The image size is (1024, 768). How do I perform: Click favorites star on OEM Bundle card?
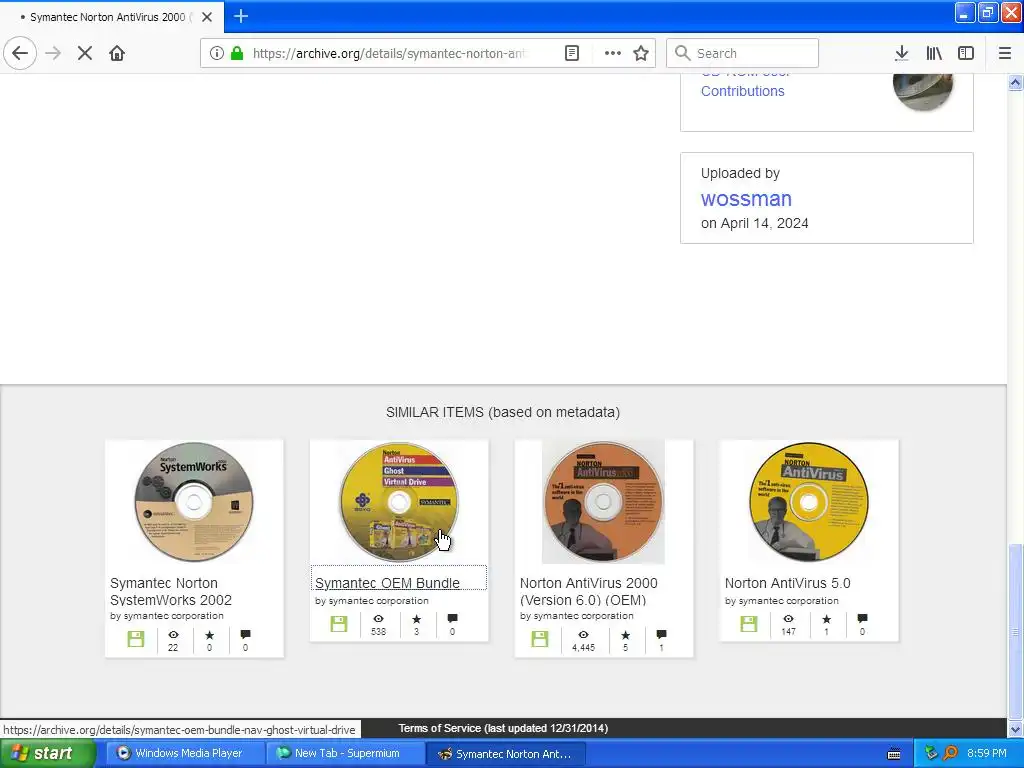coord(417,618)
